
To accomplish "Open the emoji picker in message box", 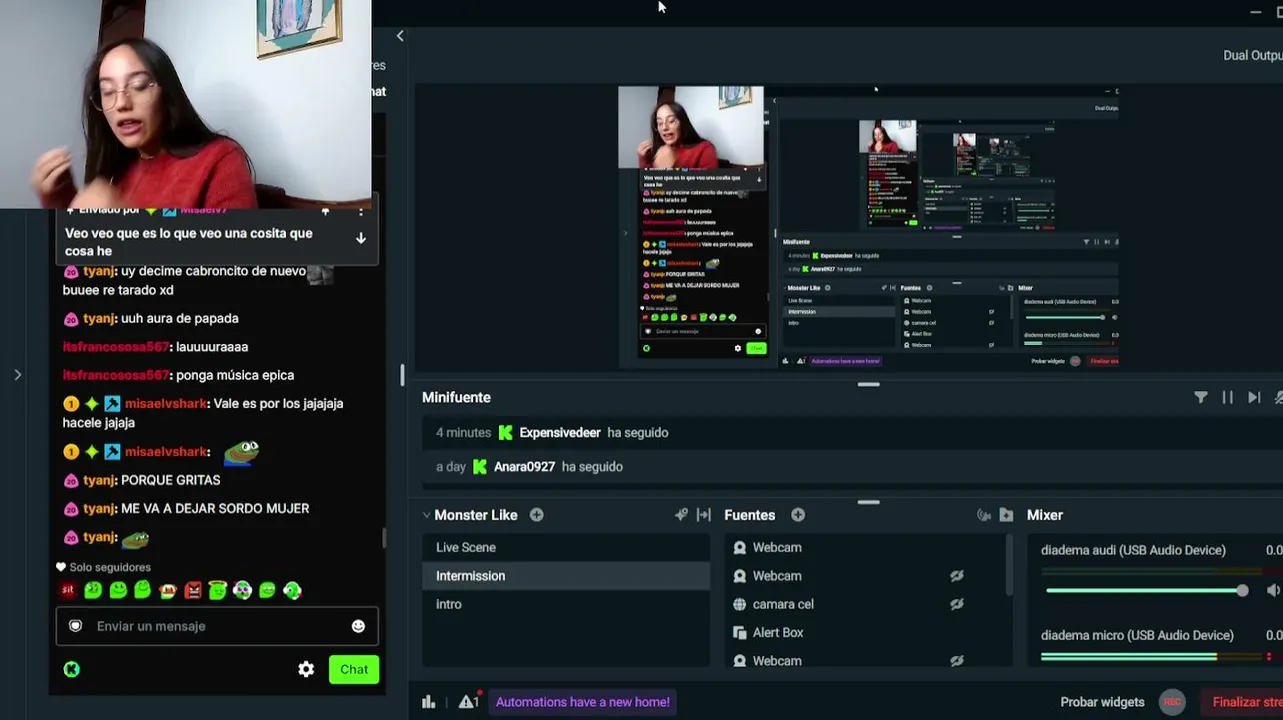I will click(x=358, y=626).
